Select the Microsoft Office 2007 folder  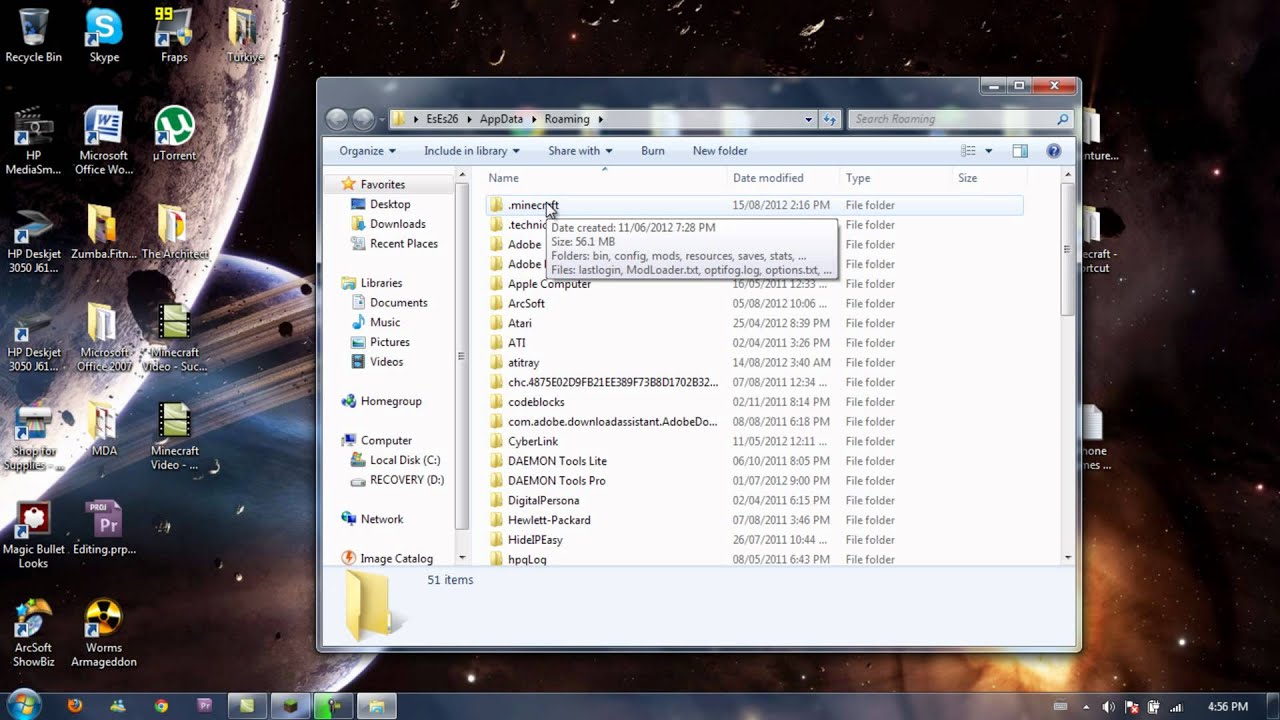point(104,337)
